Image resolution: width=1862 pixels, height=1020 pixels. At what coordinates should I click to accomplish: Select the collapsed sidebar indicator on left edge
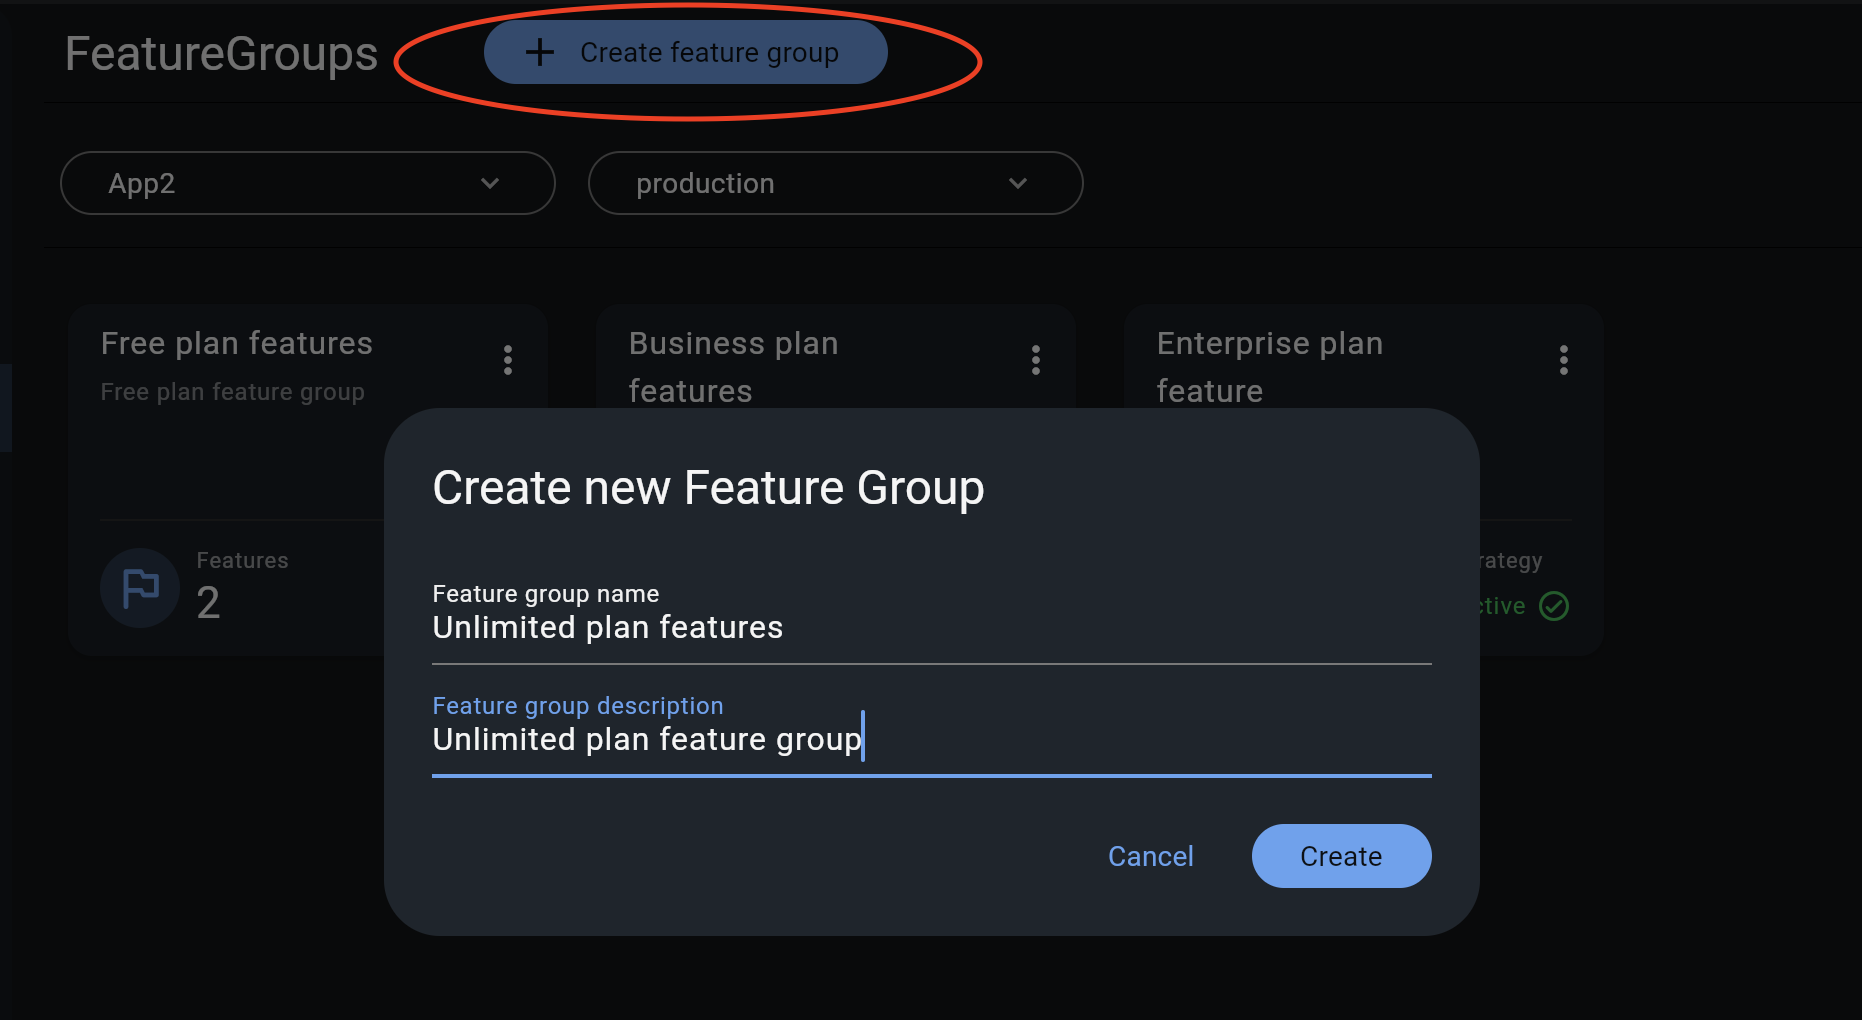tap(6, 408)
